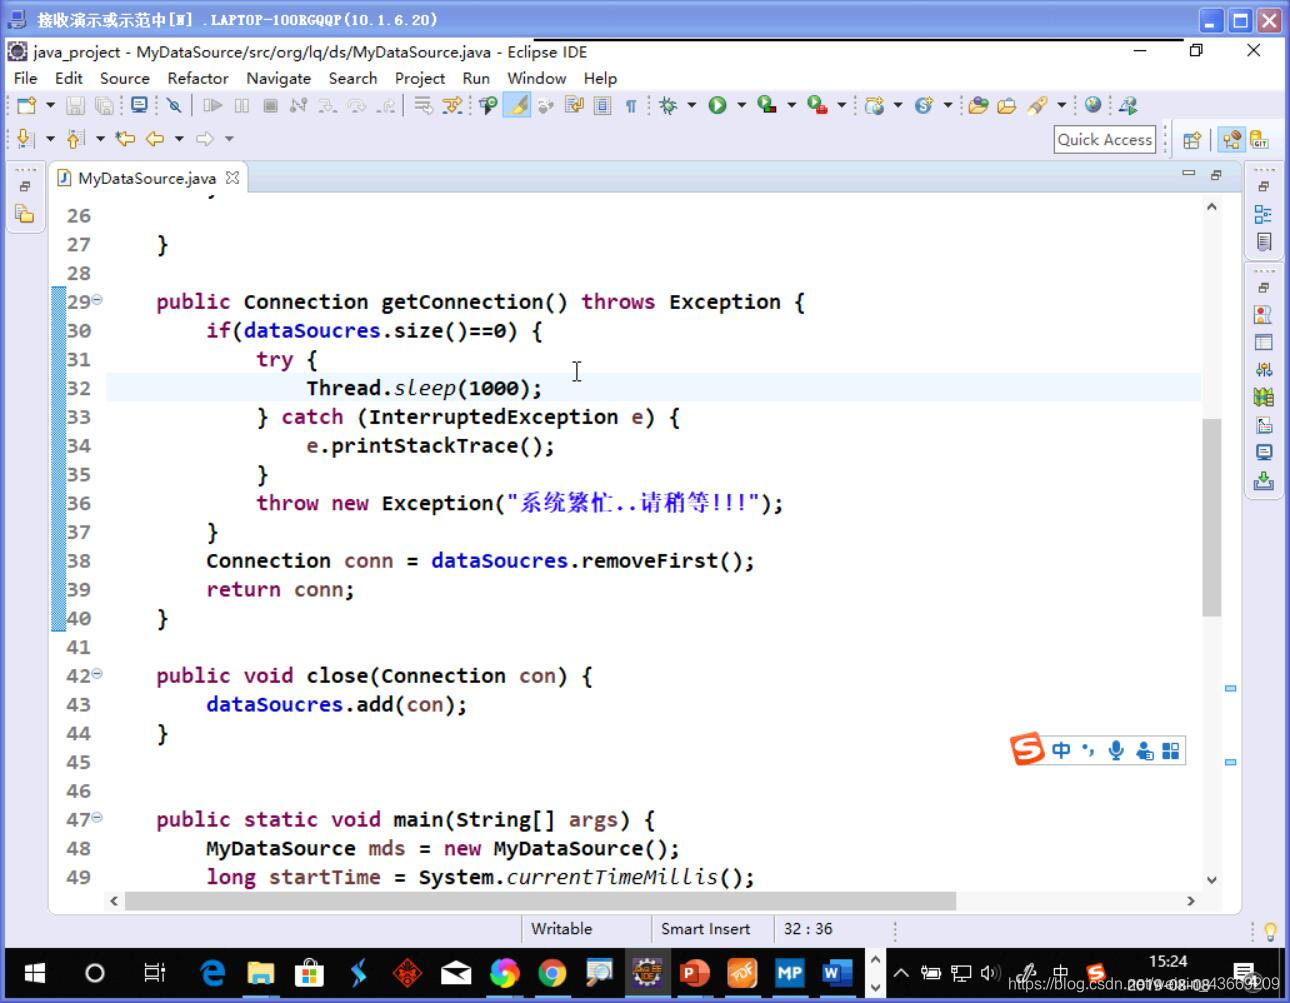Screen dimensions: 1290x1003
Task: Click the New file toolbar icon
Action: (27, 105)
